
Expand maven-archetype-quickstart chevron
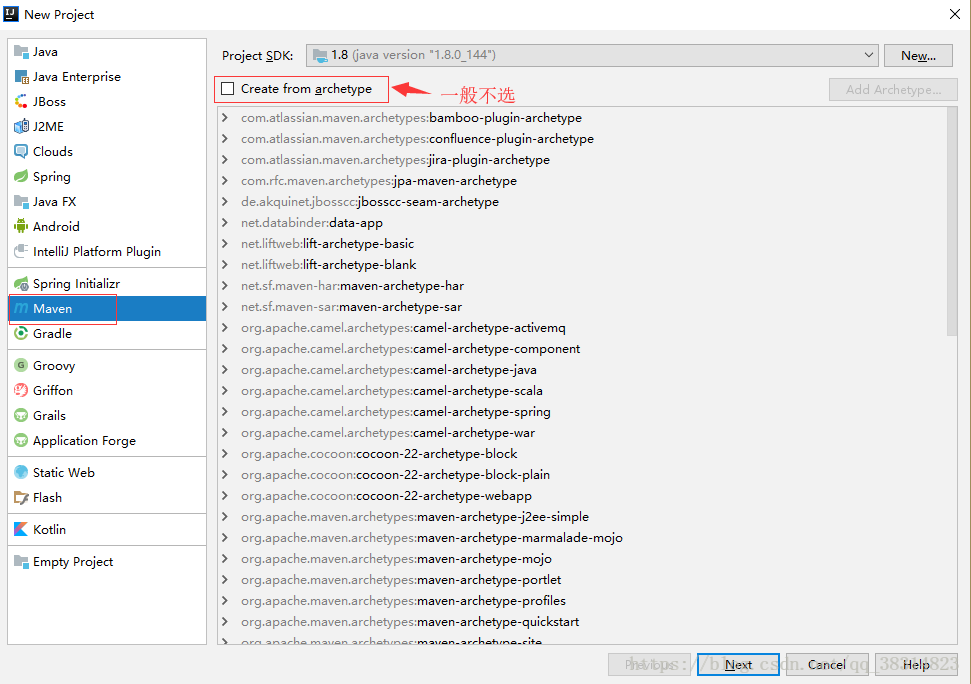coord(225,621)
